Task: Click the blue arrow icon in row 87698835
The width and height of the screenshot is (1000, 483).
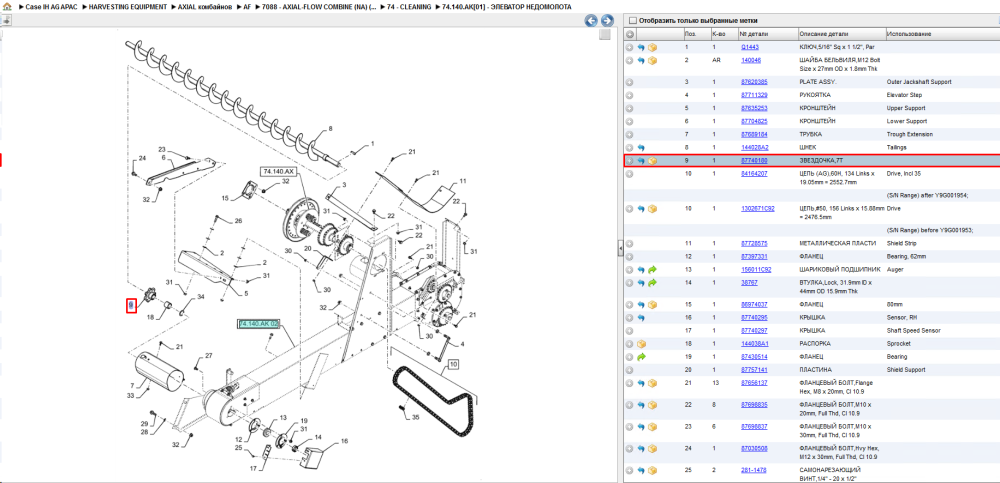Action: coord(641,405)
